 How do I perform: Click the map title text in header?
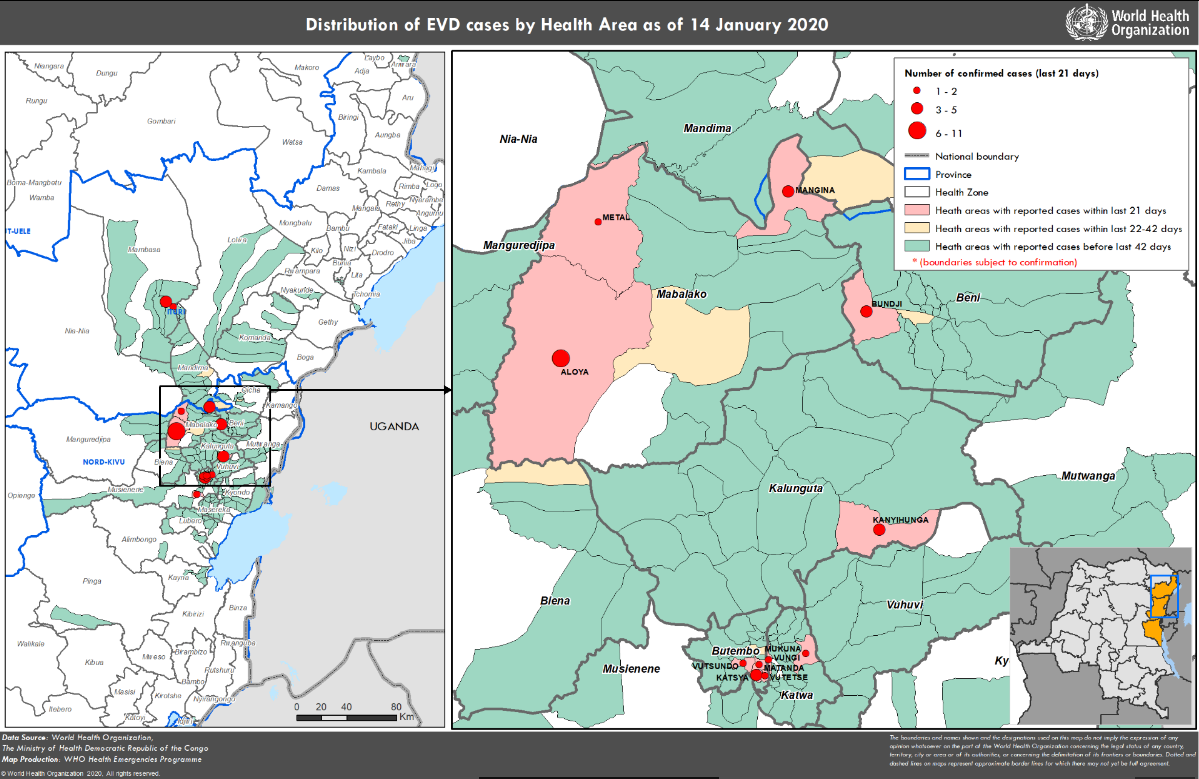click(x=567, y=24)
